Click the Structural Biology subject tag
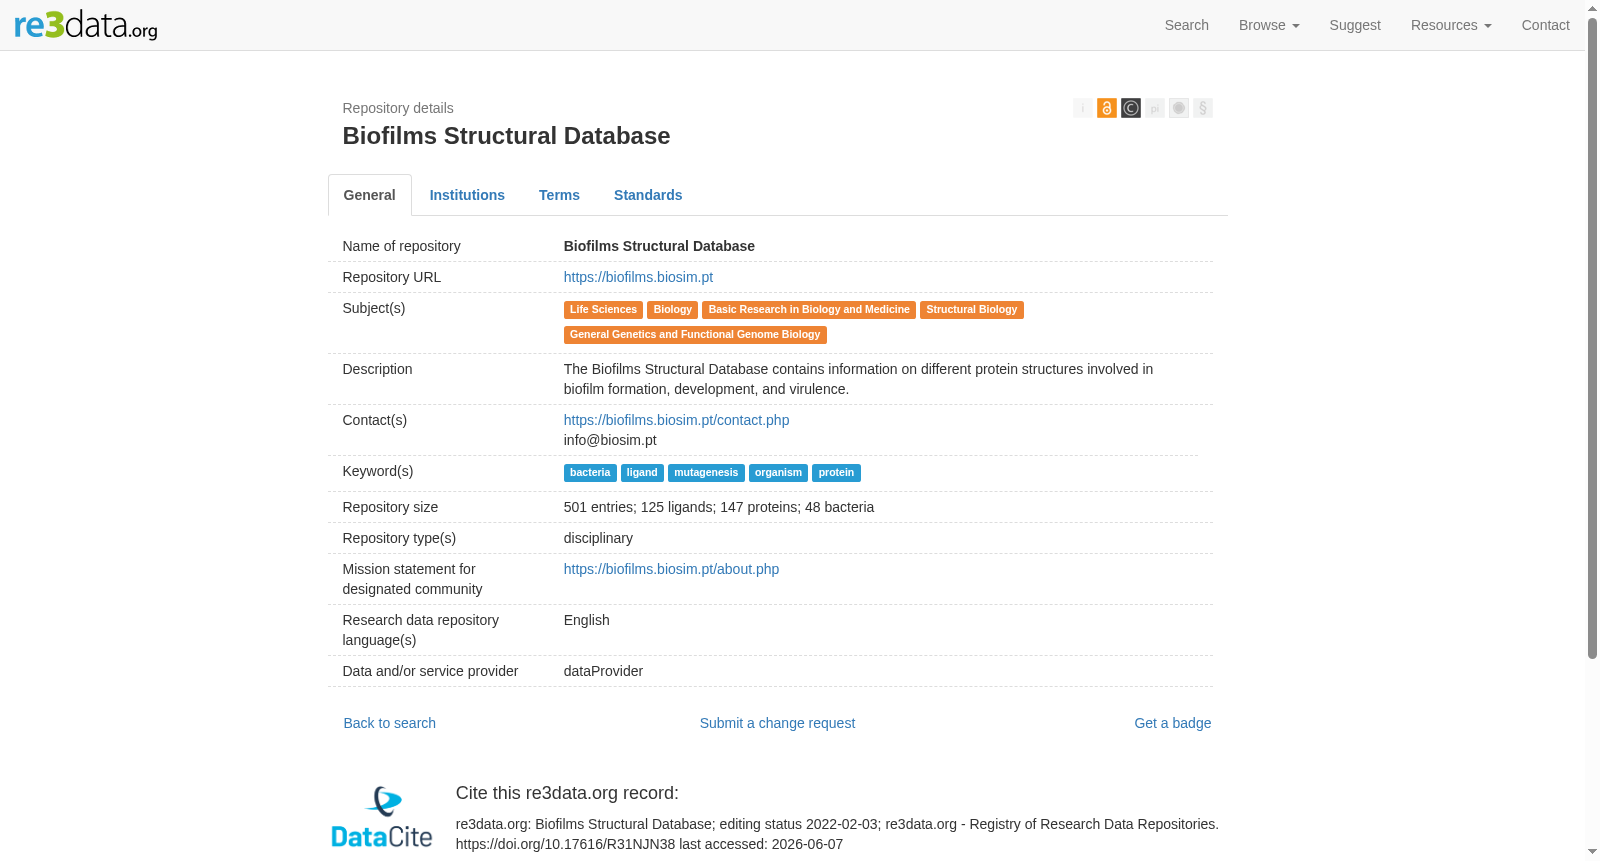Screen dimensions: 1600x861 [971, 310]
